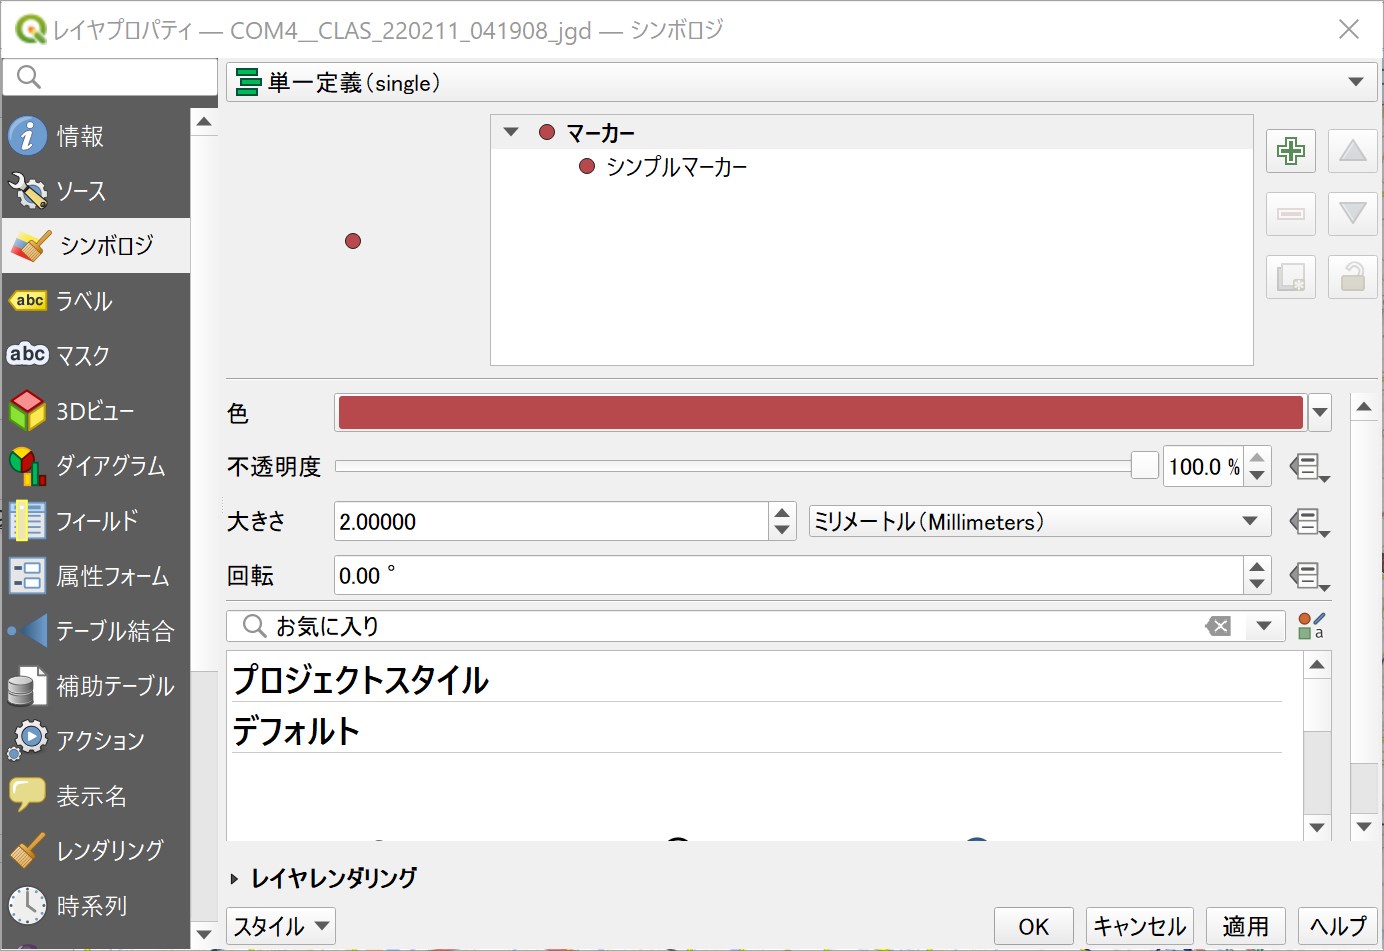Clear the お気に入り search text
1384x951 pixels.
1218,625
